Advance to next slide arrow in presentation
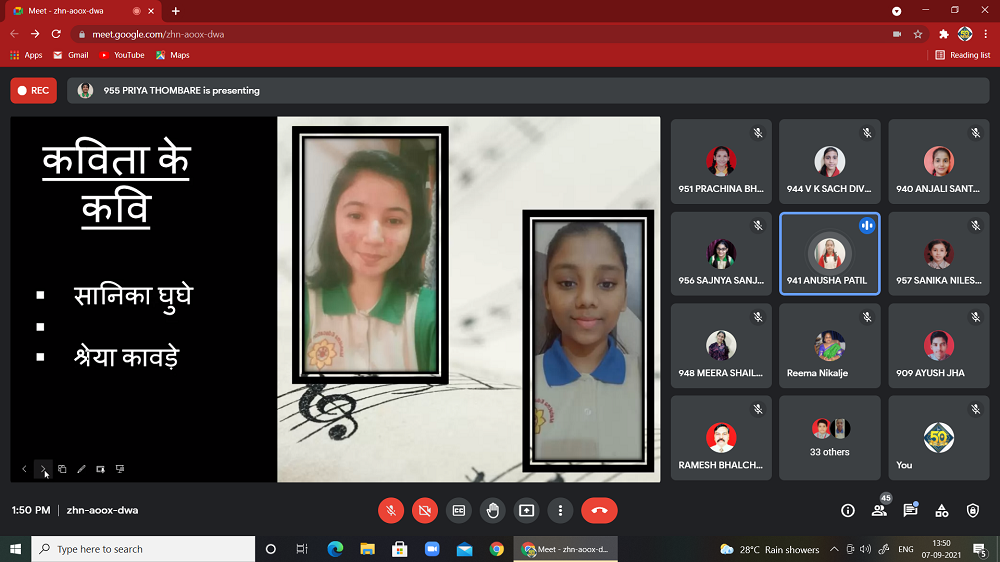 point(43,468)
